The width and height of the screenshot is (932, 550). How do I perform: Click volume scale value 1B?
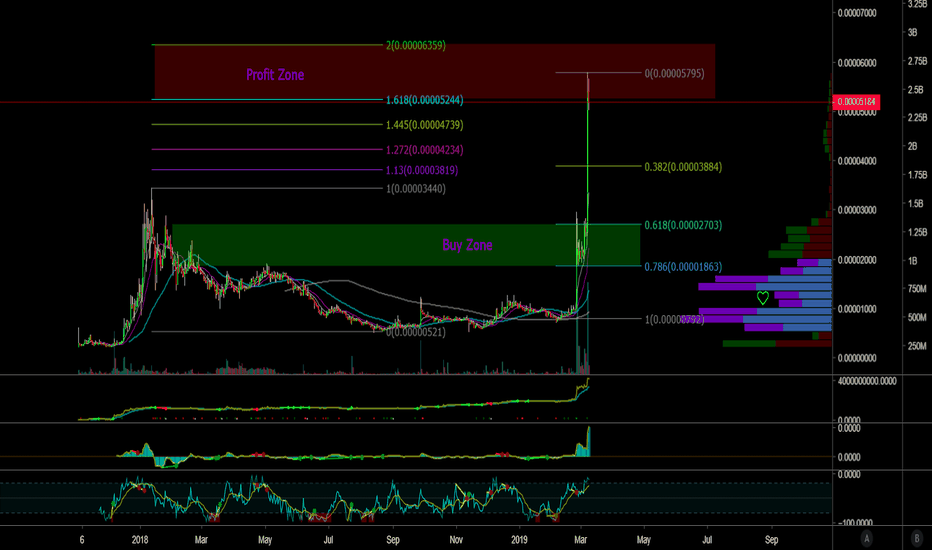[x=913, y=260]
